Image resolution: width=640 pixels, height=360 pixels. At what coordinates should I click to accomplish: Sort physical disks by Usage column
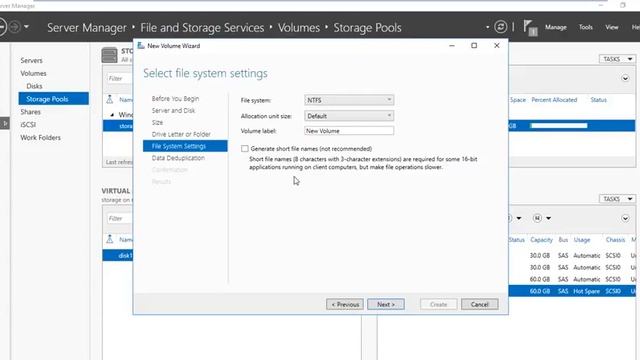tap(582, 240)
